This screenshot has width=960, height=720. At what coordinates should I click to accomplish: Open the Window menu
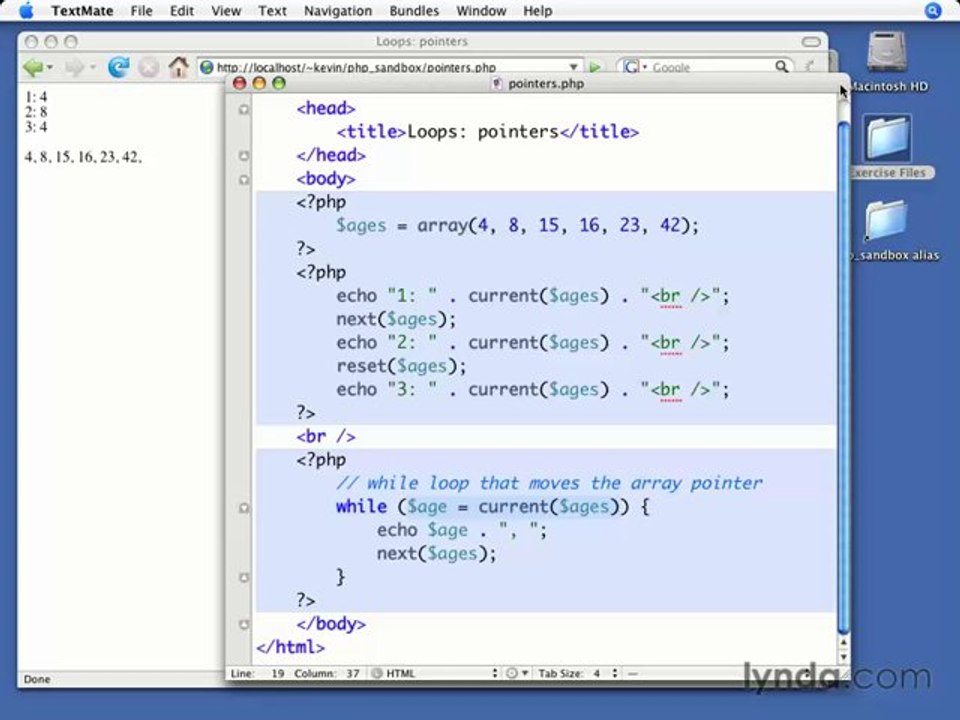point(481,11)
